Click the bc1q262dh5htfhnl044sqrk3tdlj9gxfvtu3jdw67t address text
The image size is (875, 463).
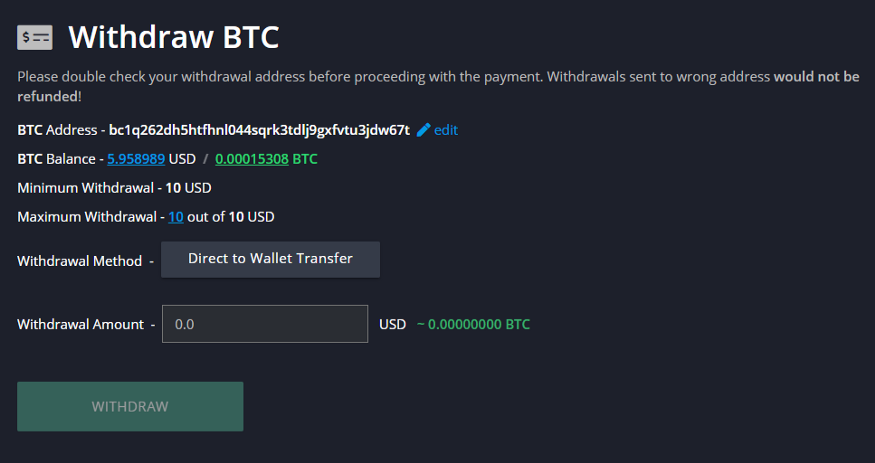(x=259, y=130)
